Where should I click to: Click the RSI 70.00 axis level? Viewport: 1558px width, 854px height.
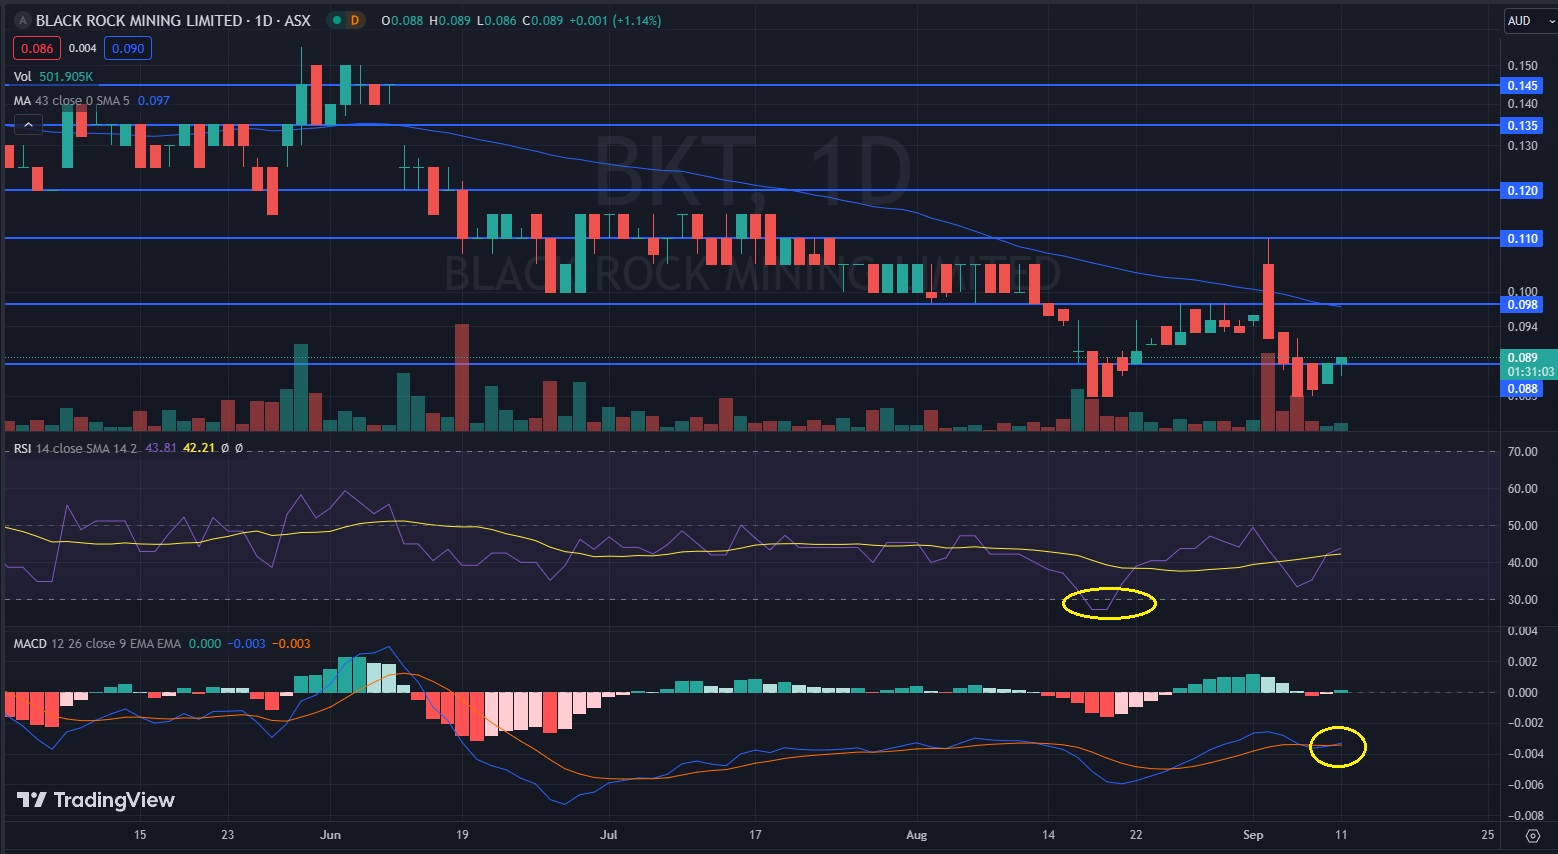(1522, 452)
